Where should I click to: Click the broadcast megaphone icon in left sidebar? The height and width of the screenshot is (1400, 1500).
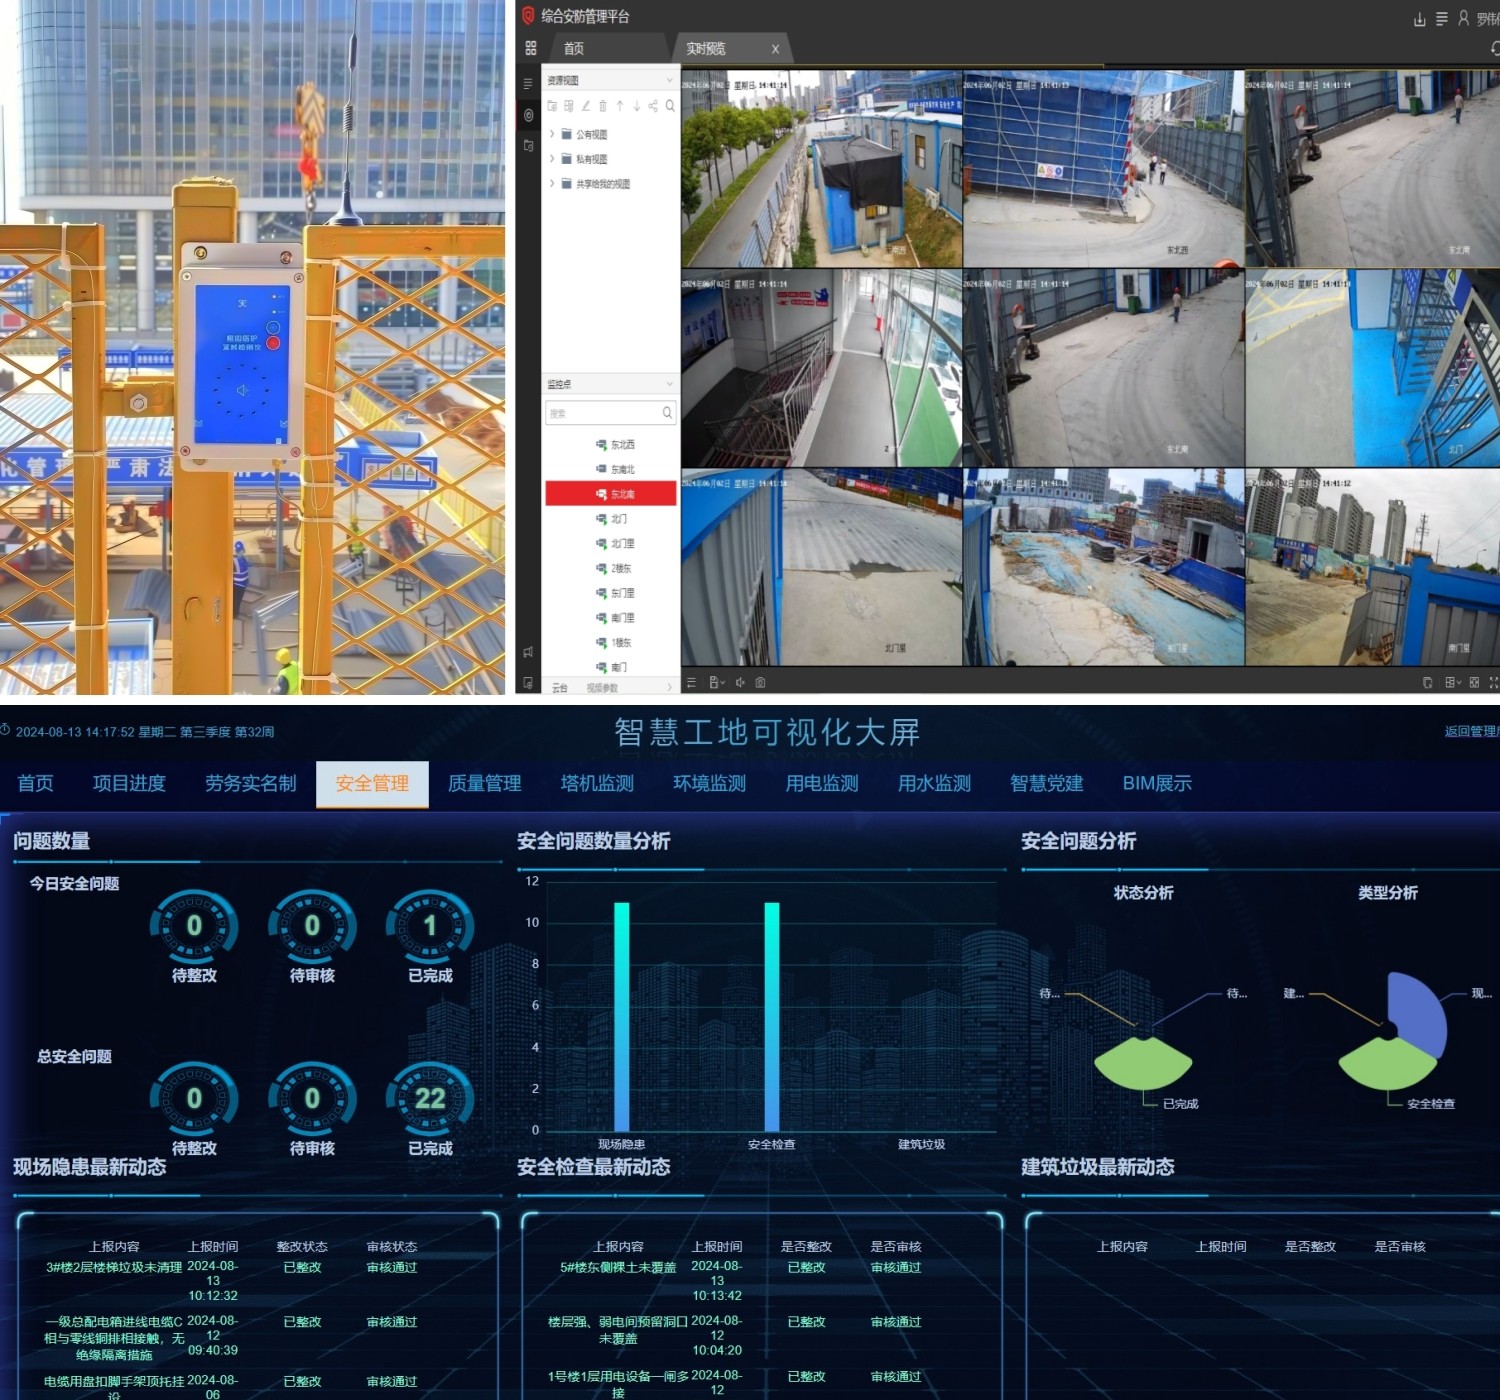pos(528,652)
